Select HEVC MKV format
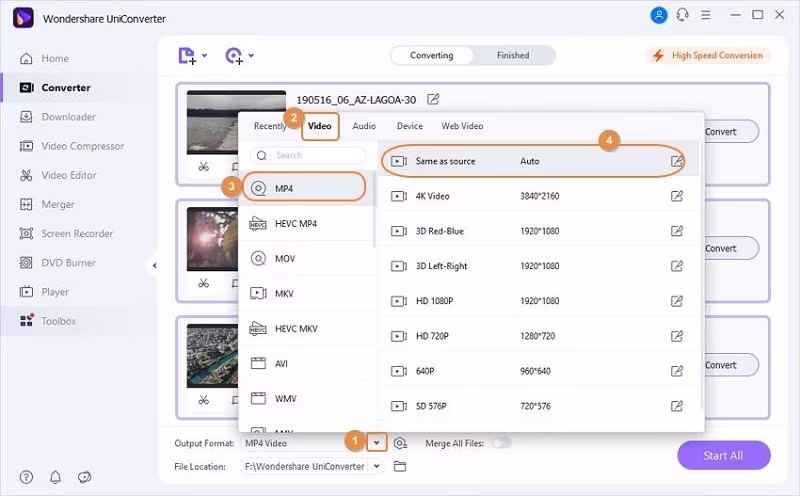The width and height of the screenshot is (800, 496). coord(308,329)
